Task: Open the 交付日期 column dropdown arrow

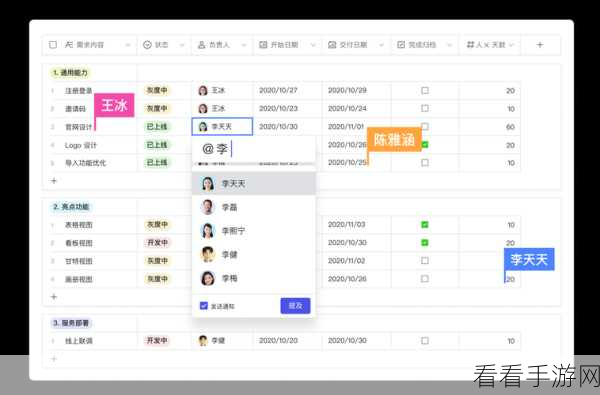Action: 382,45
